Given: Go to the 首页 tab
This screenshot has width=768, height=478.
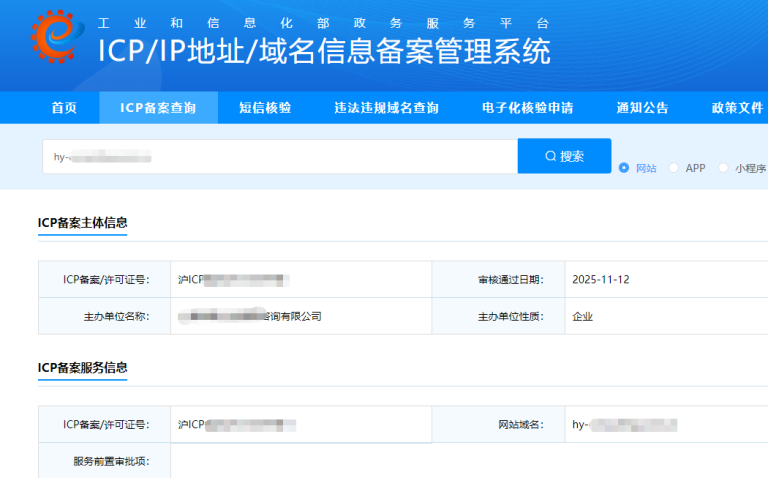Looking at the screenshot, I should tap(64, 108).
